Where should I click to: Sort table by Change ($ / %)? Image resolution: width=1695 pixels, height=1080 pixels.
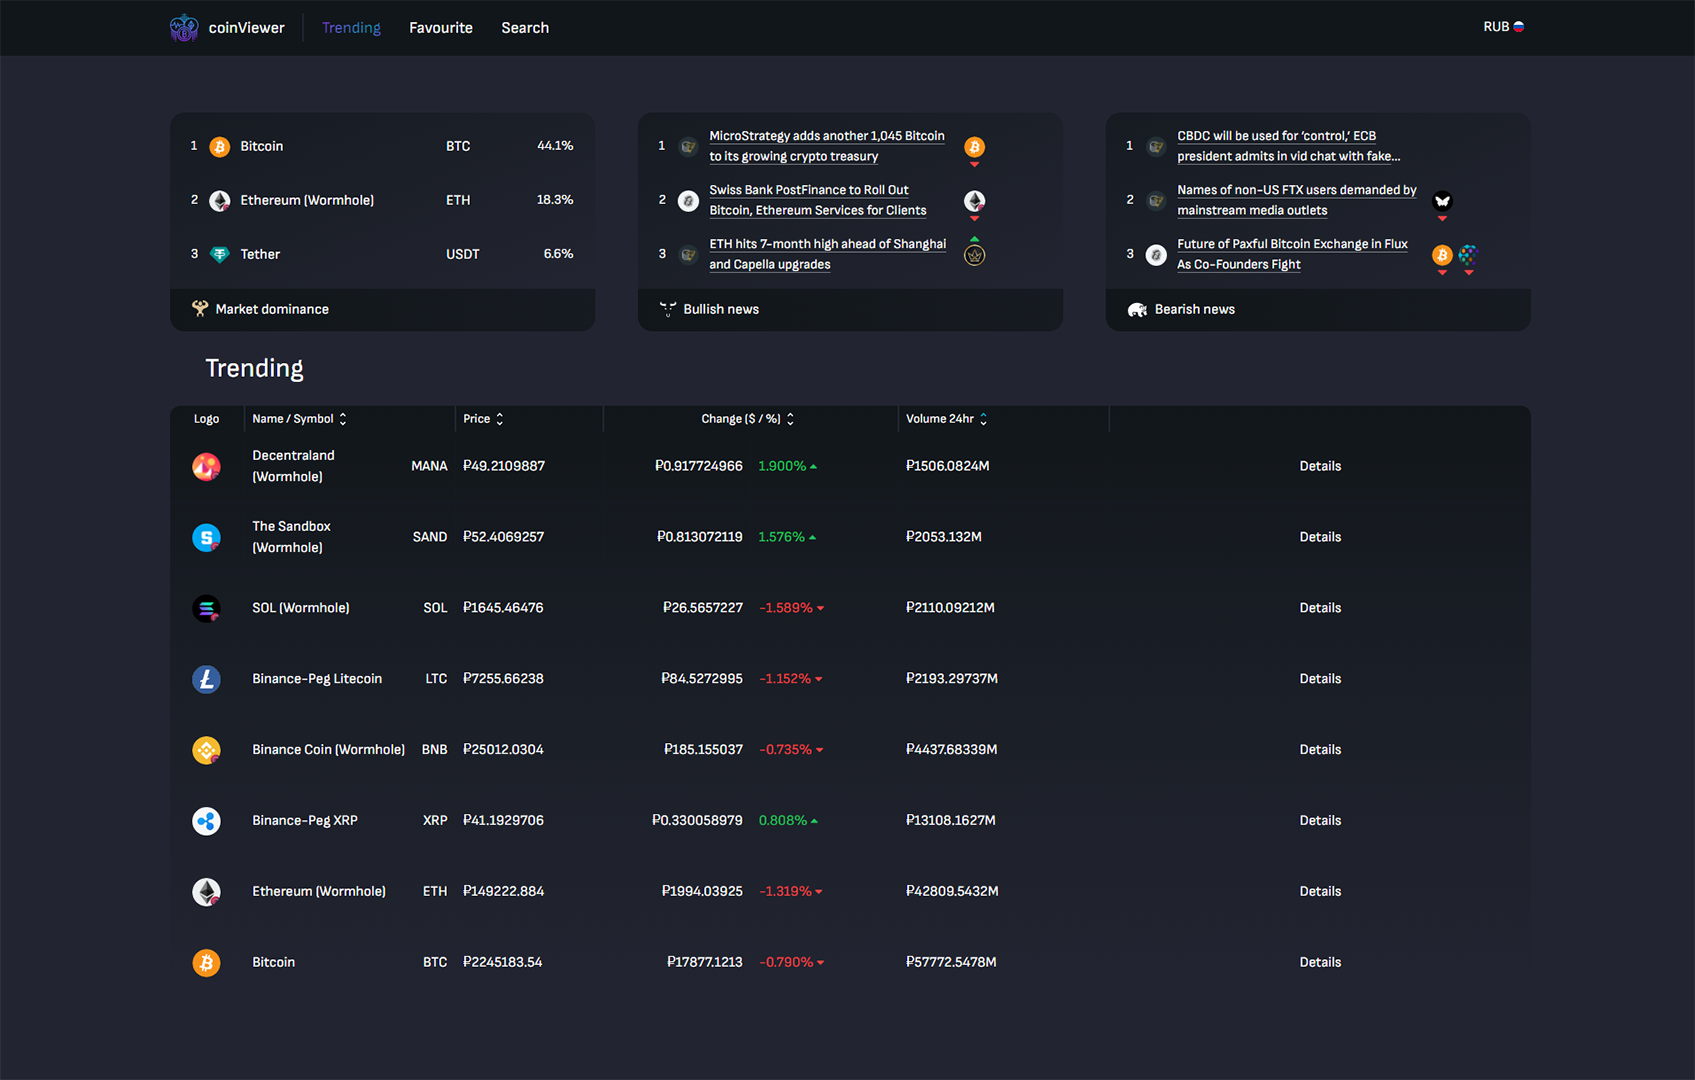[748, 419]
